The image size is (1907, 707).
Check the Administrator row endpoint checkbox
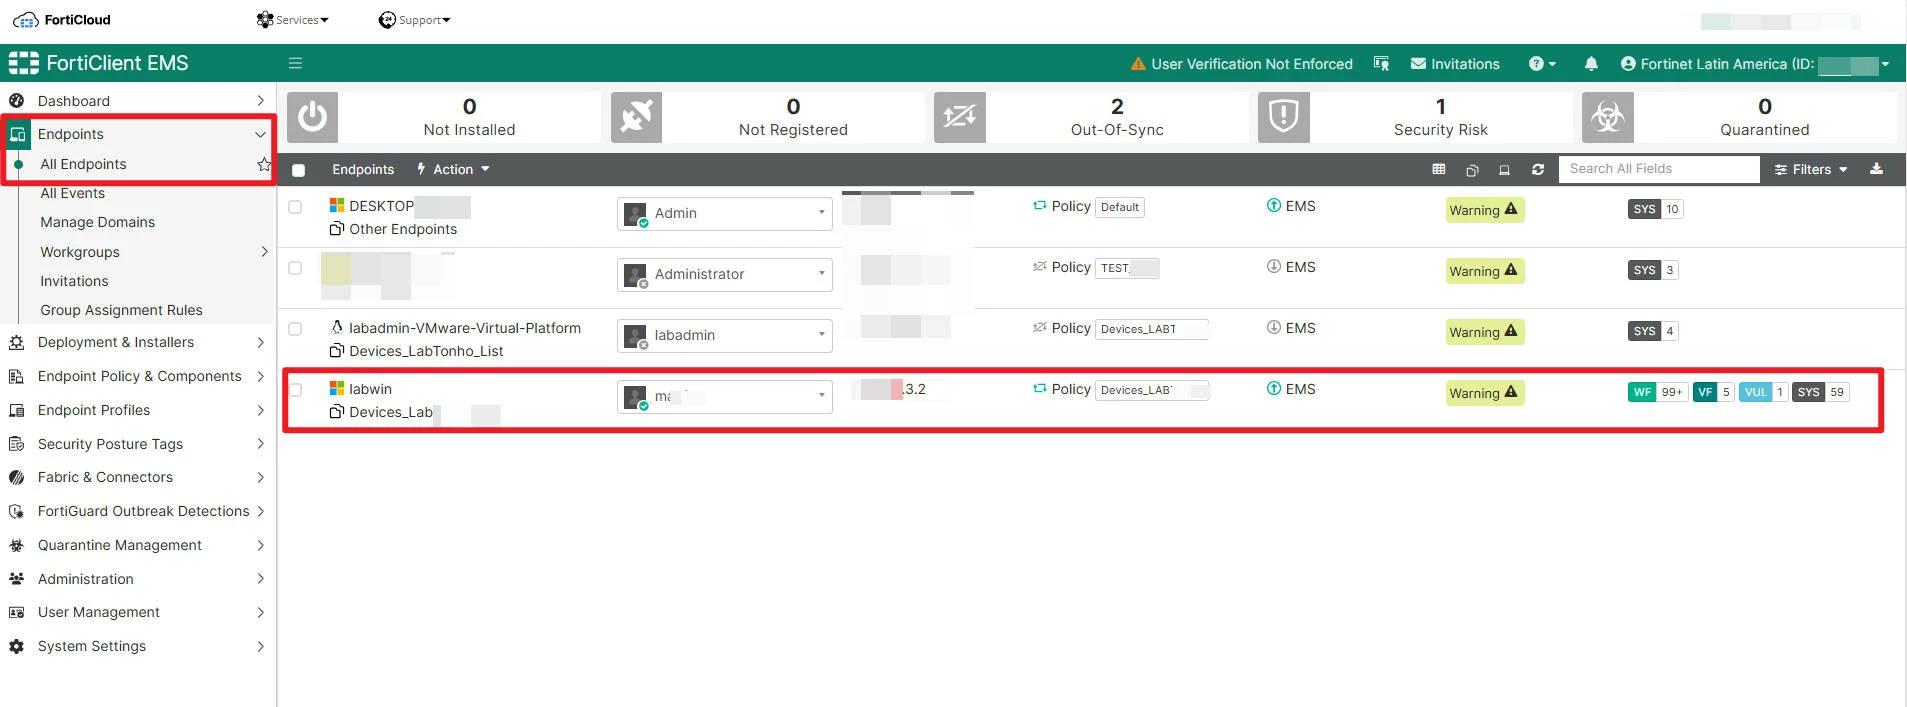(x=295, y=268)
